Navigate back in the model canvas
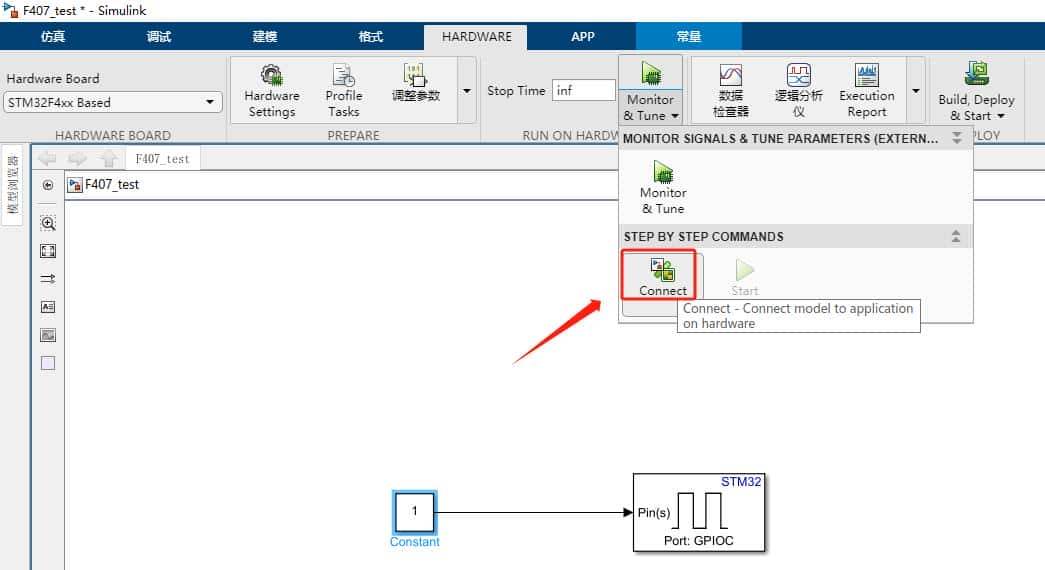 (47, 159)
